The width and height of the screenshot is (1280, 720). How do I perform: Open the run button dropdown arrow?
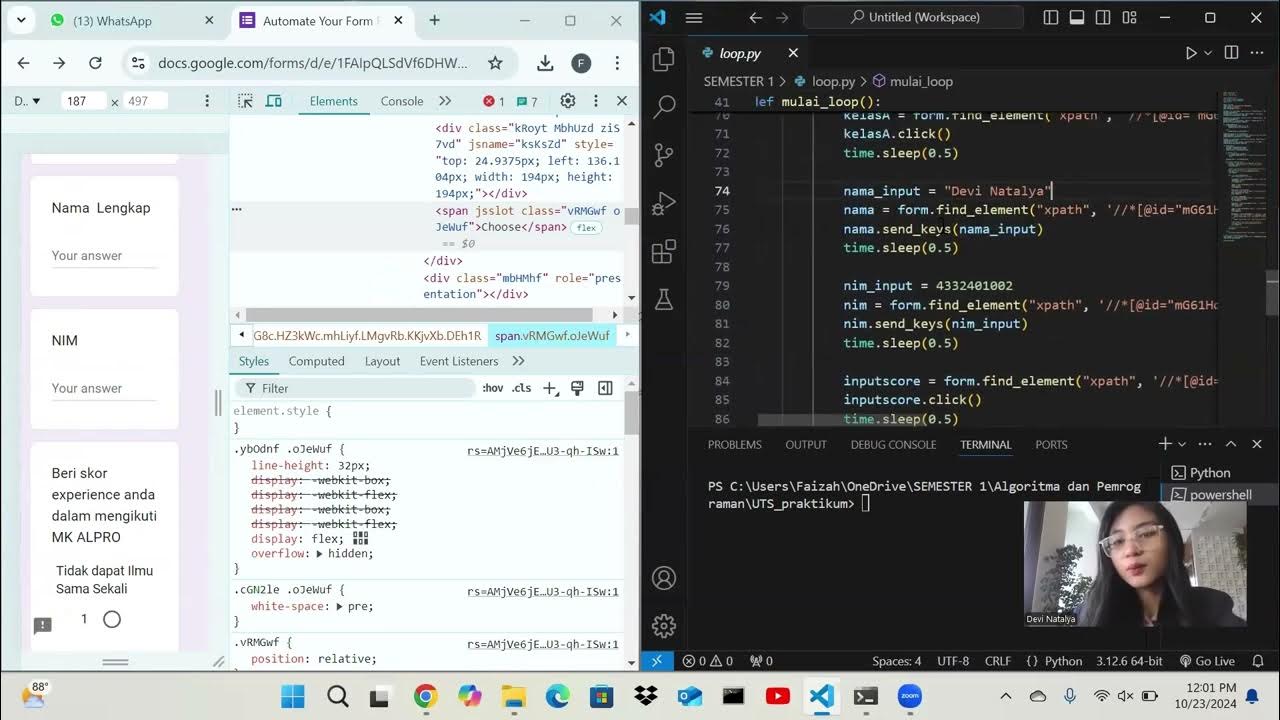pyautogui.click(x=1208, y=53)
